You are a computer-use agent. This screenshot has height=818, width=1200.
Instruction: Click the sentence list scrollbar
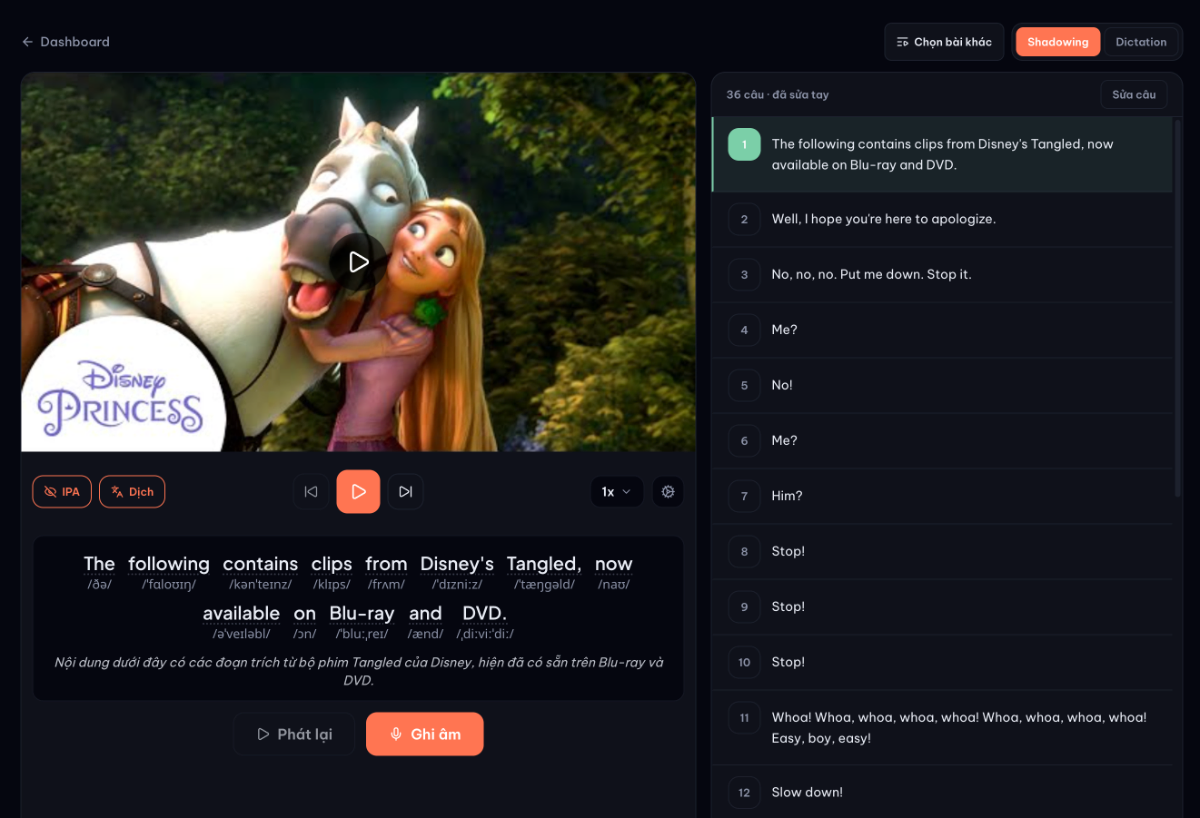point(1177,307)
